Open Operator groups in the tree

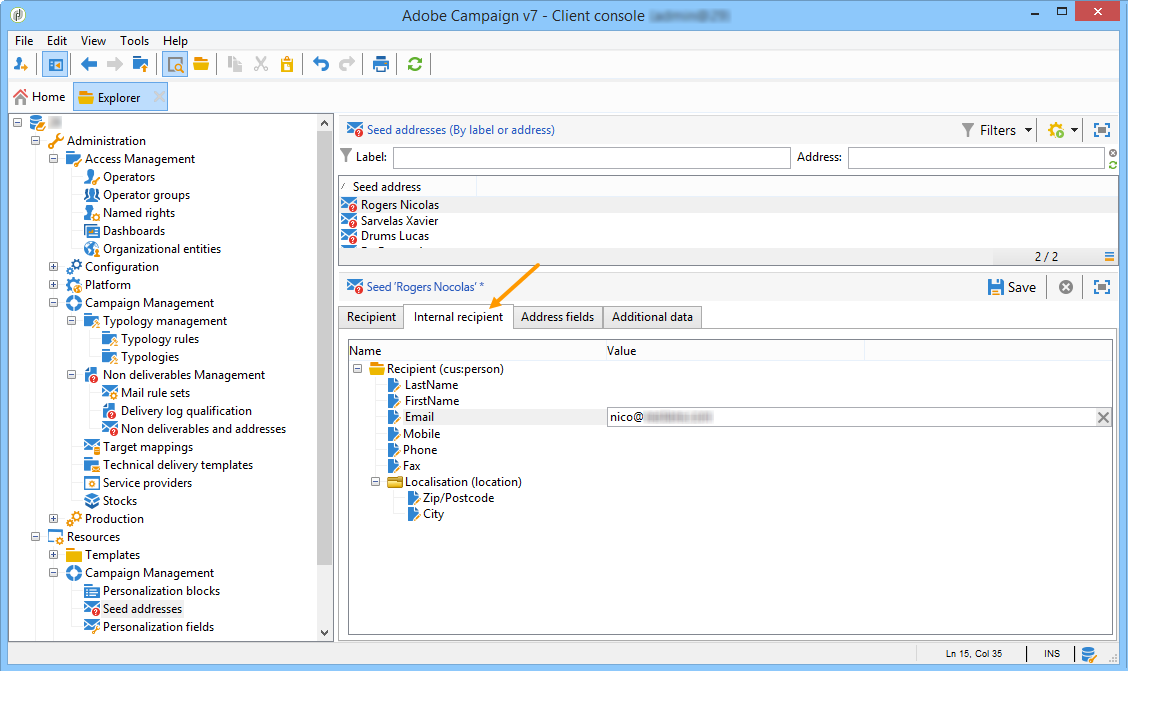click(146, 194)
